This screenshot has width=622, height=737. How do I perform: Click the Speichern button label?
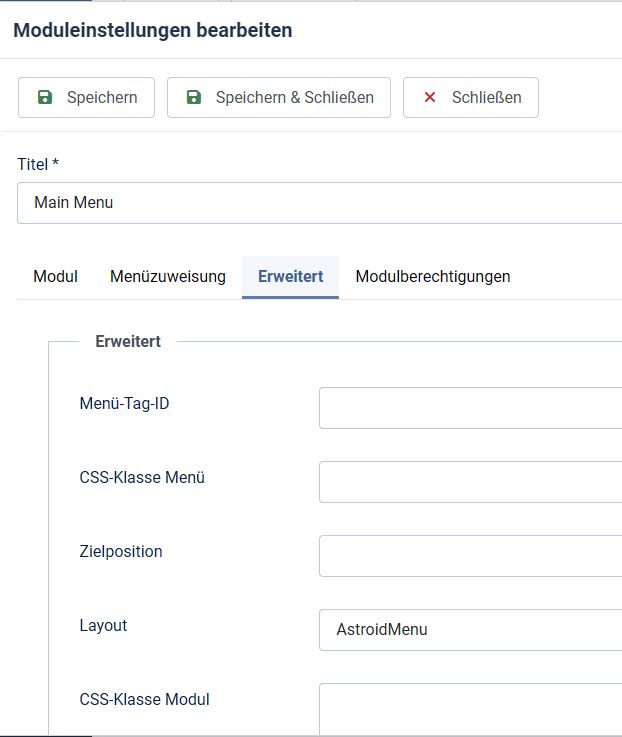[102, 97]
